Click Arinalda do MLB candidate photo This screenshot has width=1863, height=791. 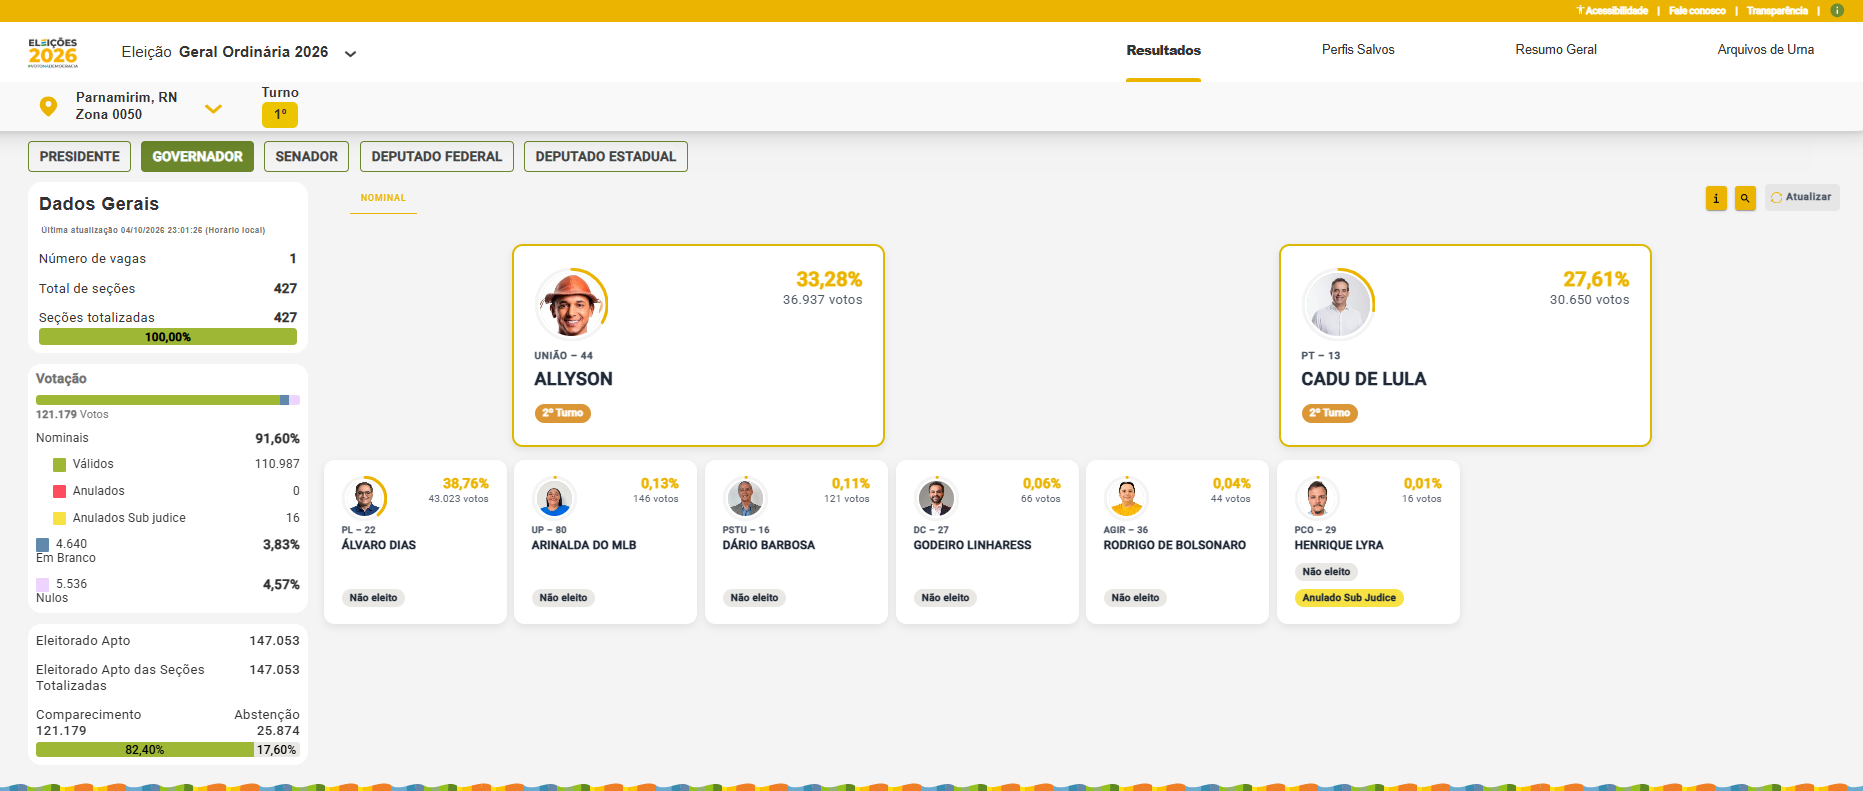[x=554, y=497]
